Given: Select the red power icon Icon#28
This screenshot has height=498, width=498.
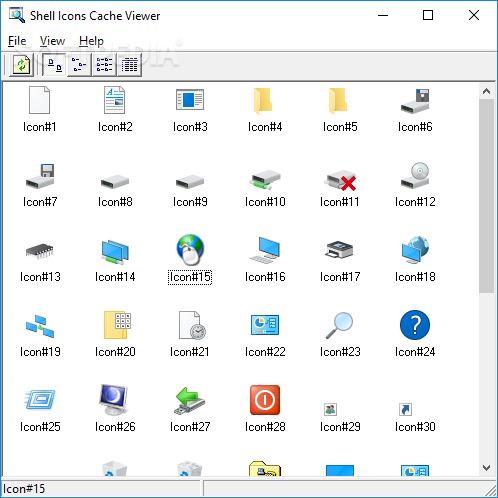Looking at the screenshot, I should coord(265,400).
